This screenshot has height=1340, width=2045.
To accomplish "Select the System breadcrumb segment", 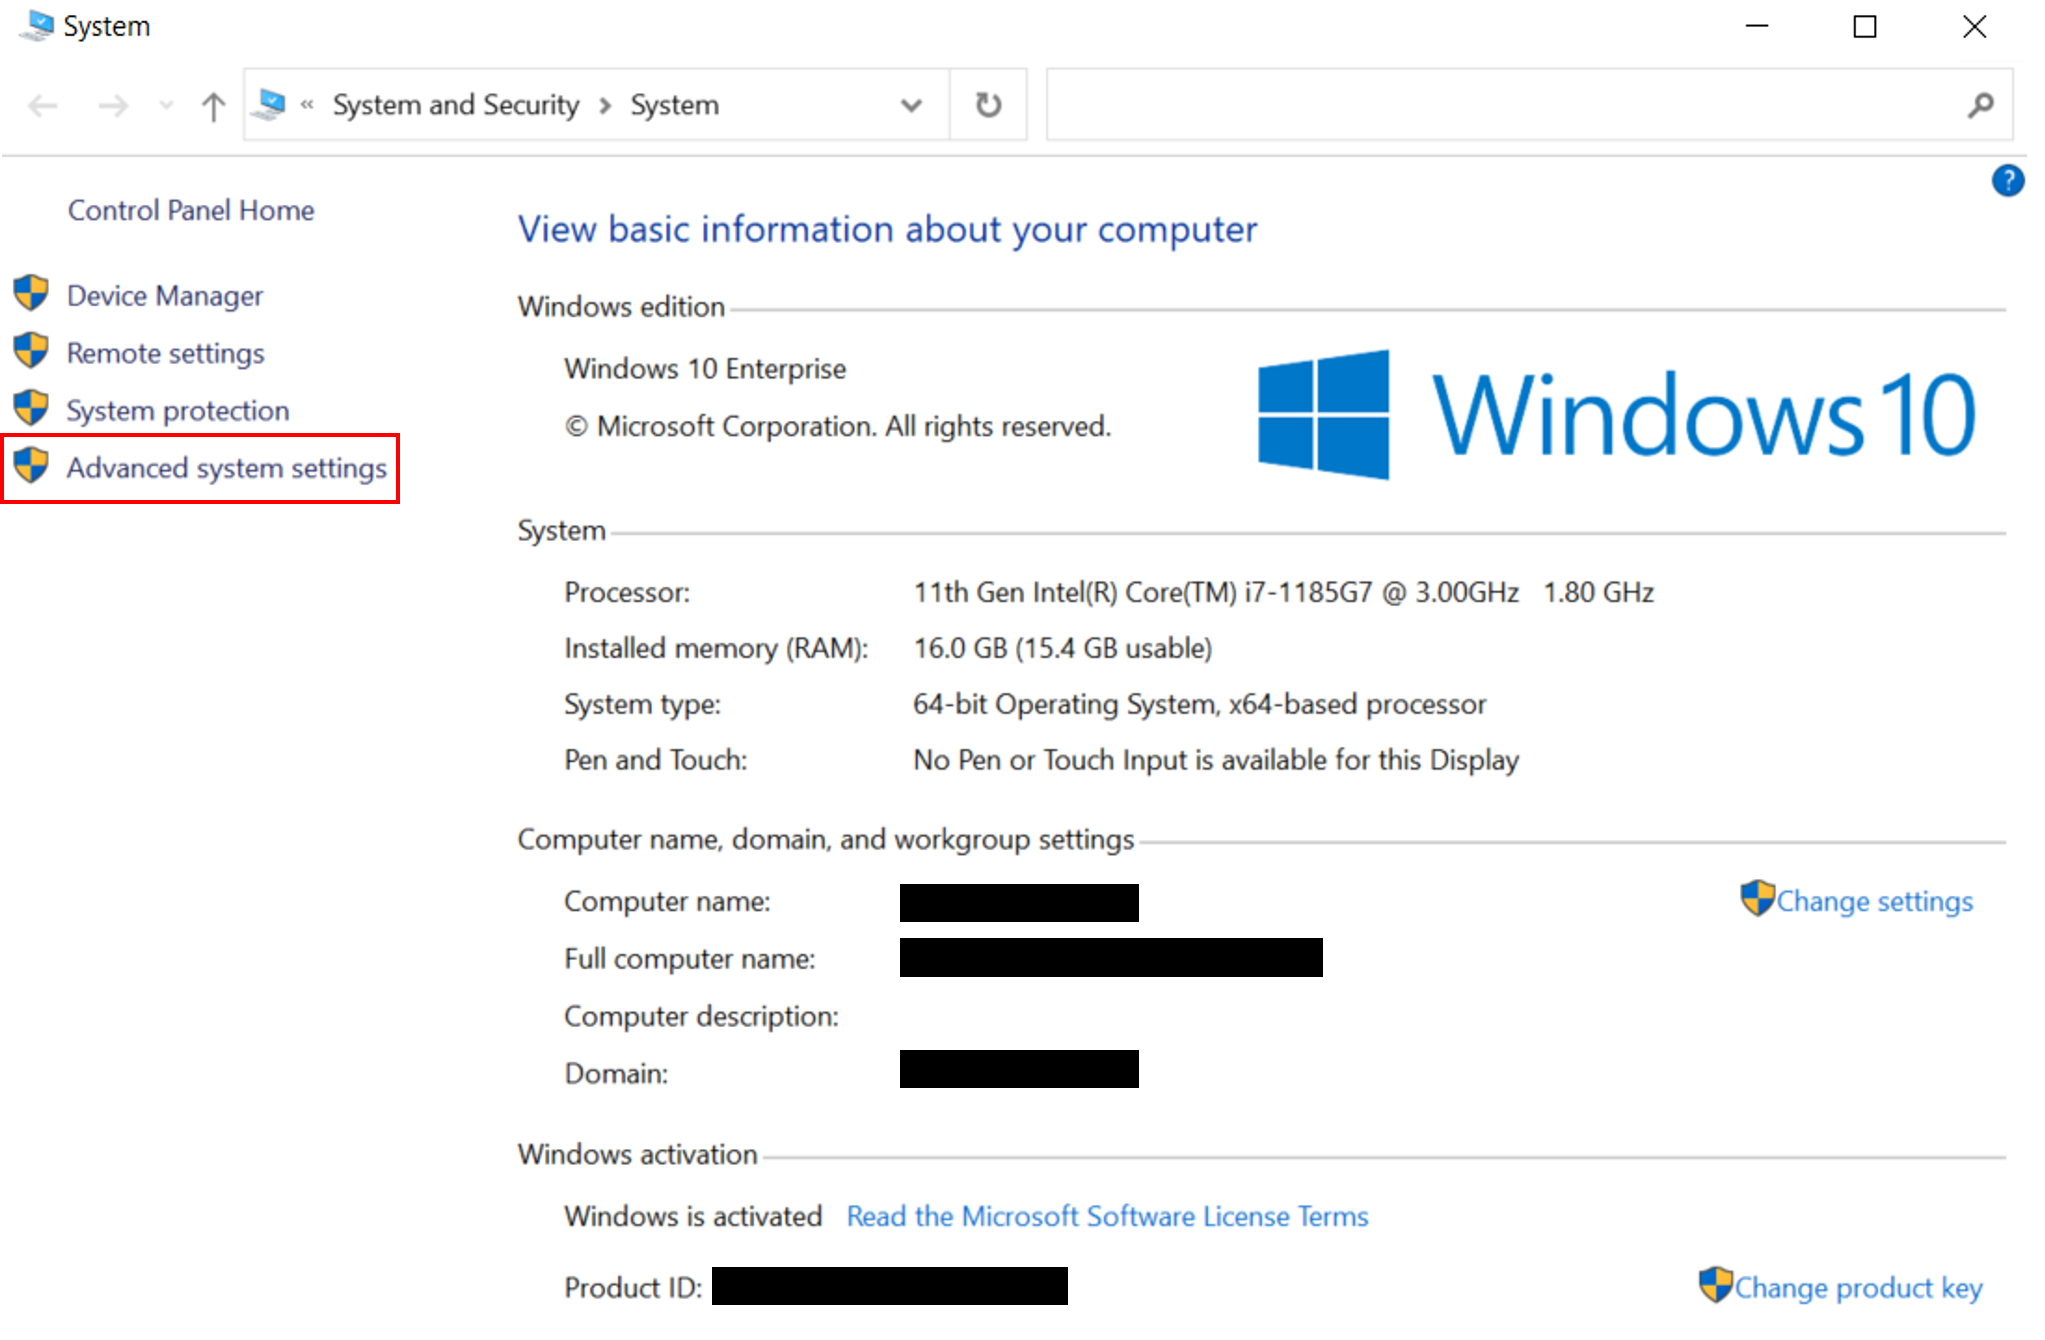I will [674, 105].
